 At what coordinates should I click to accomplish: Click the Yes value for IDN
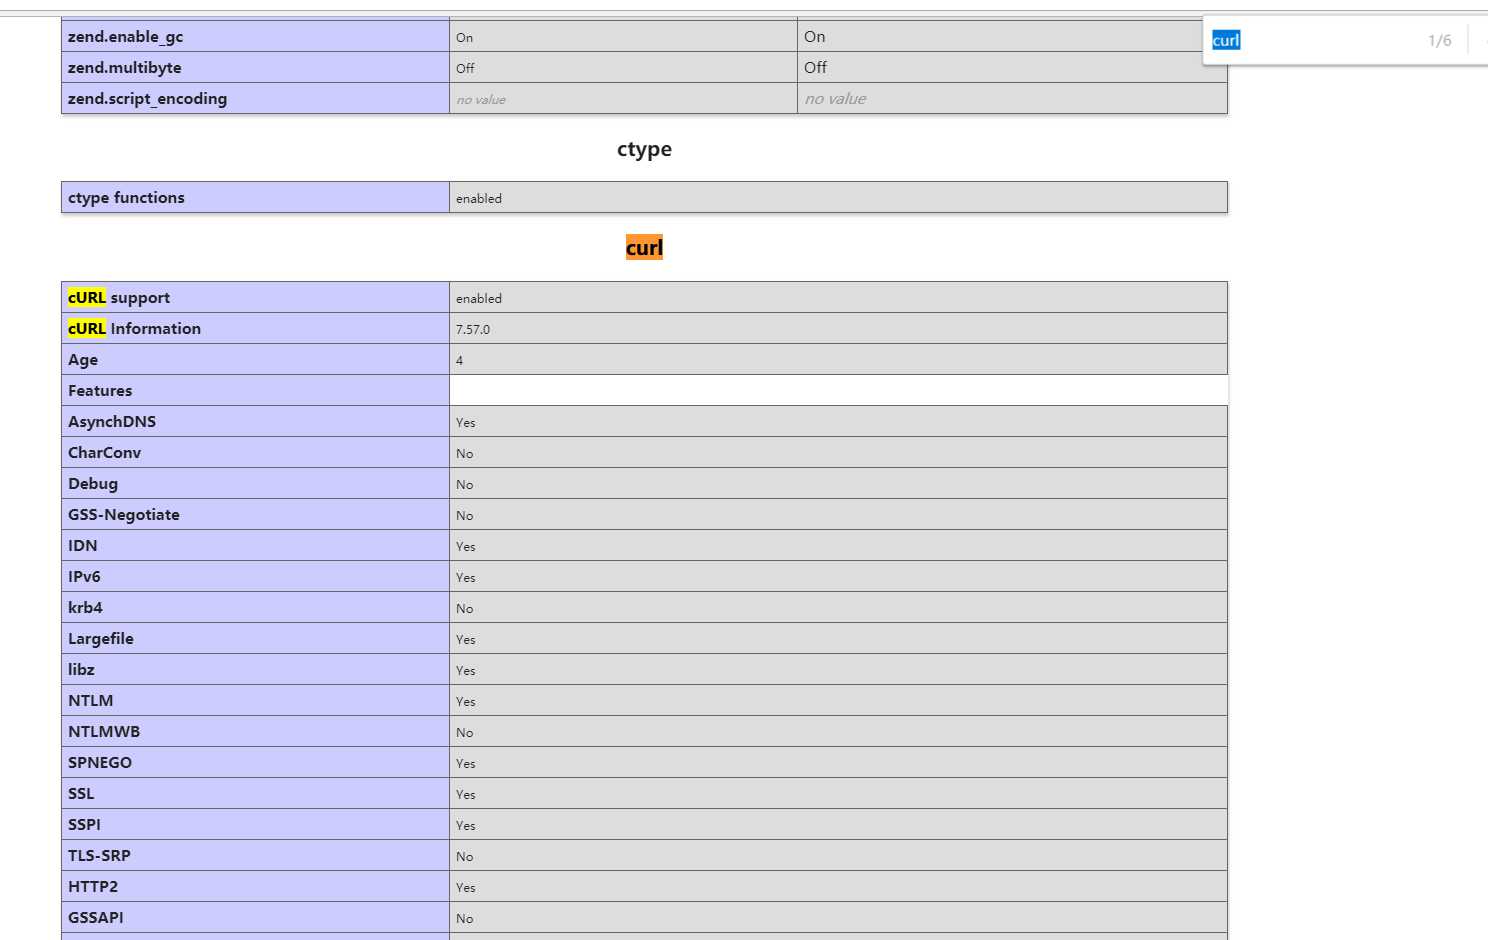[x=466, y=547]
